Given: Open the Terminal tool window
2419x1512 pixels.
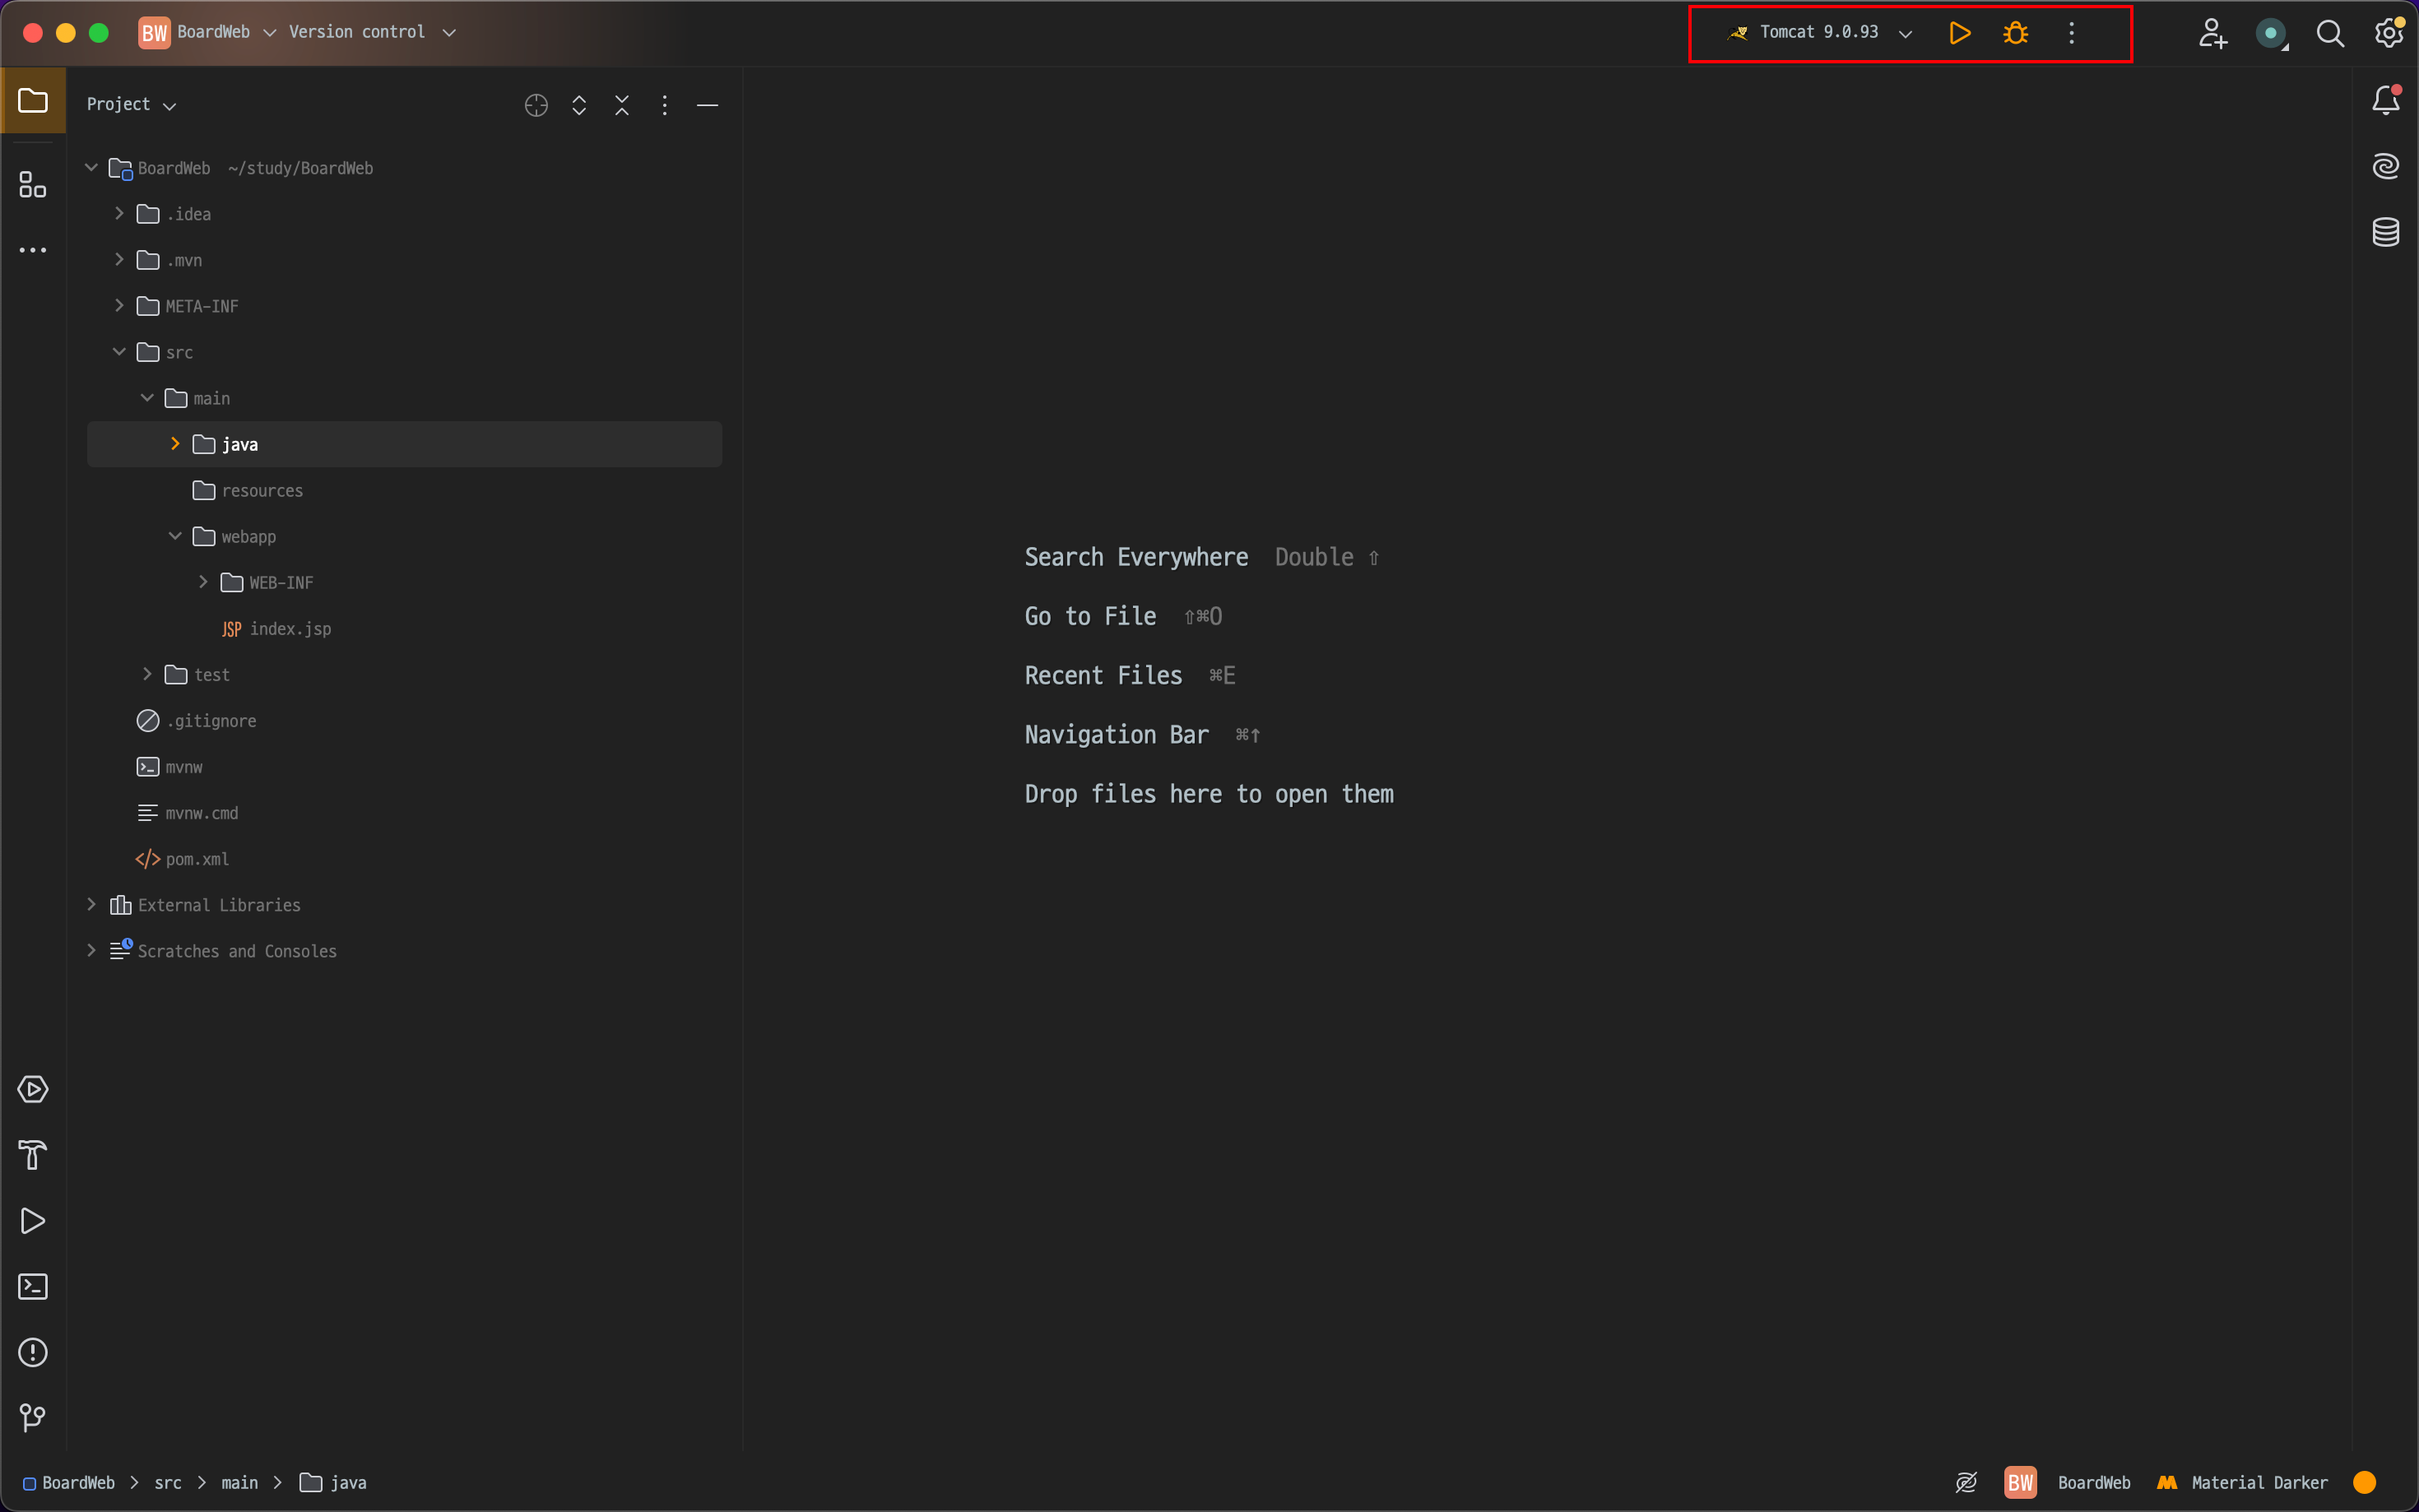Looking at the screenshot, I should 33,1286.
